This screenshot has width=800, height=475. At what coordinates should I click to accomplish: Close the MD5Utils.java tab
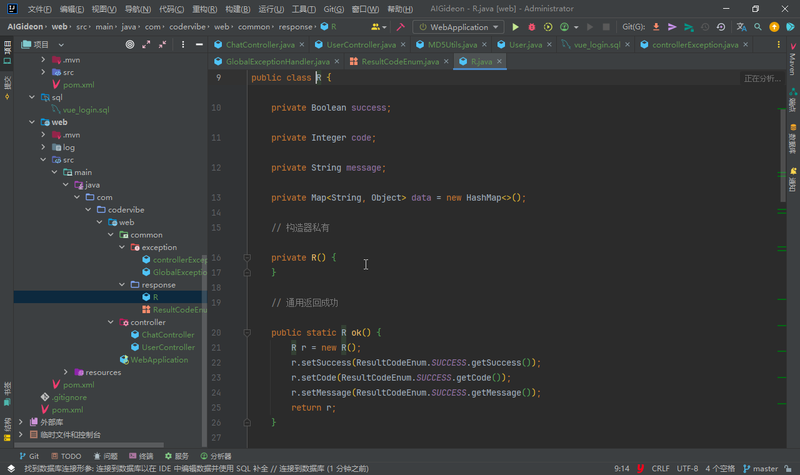[x=485, y=45]
